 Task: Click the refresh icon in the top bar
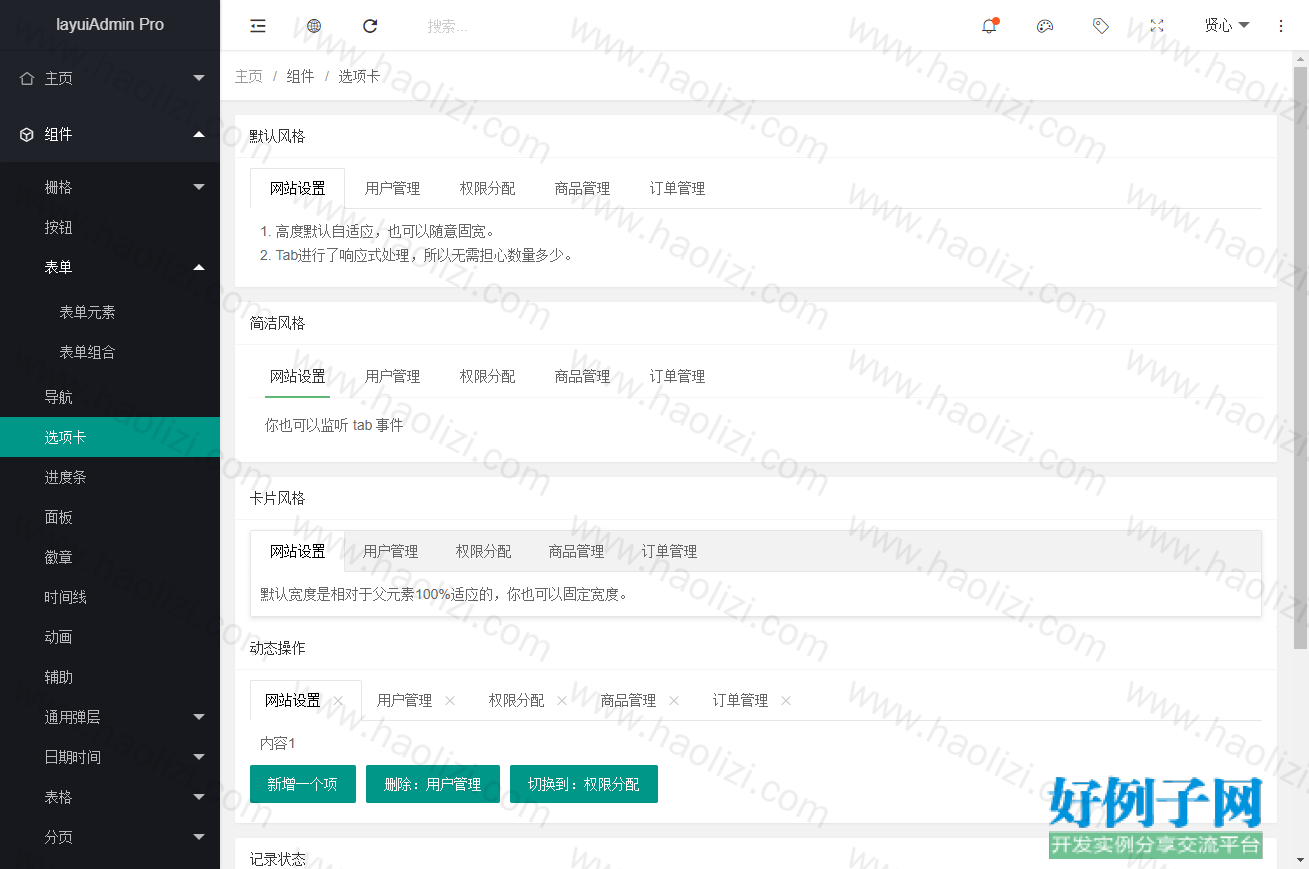coord(370,26)
